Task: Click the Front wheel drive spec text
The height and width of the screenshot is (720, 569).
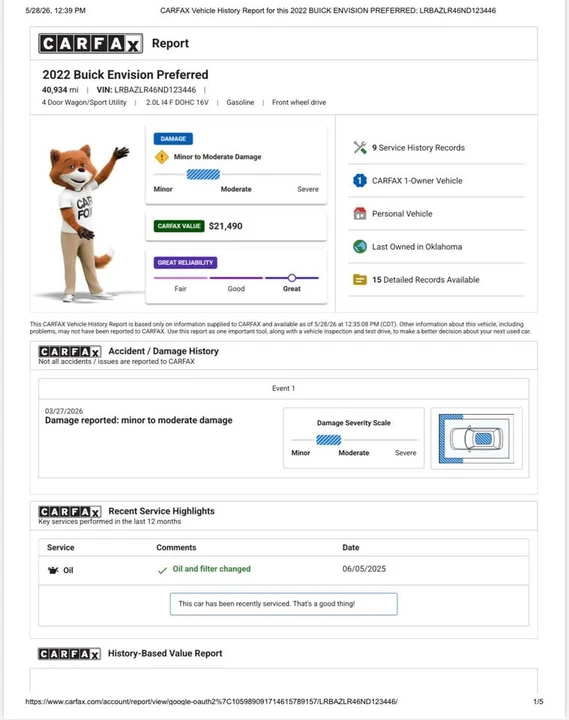Action: coord(299,102)
